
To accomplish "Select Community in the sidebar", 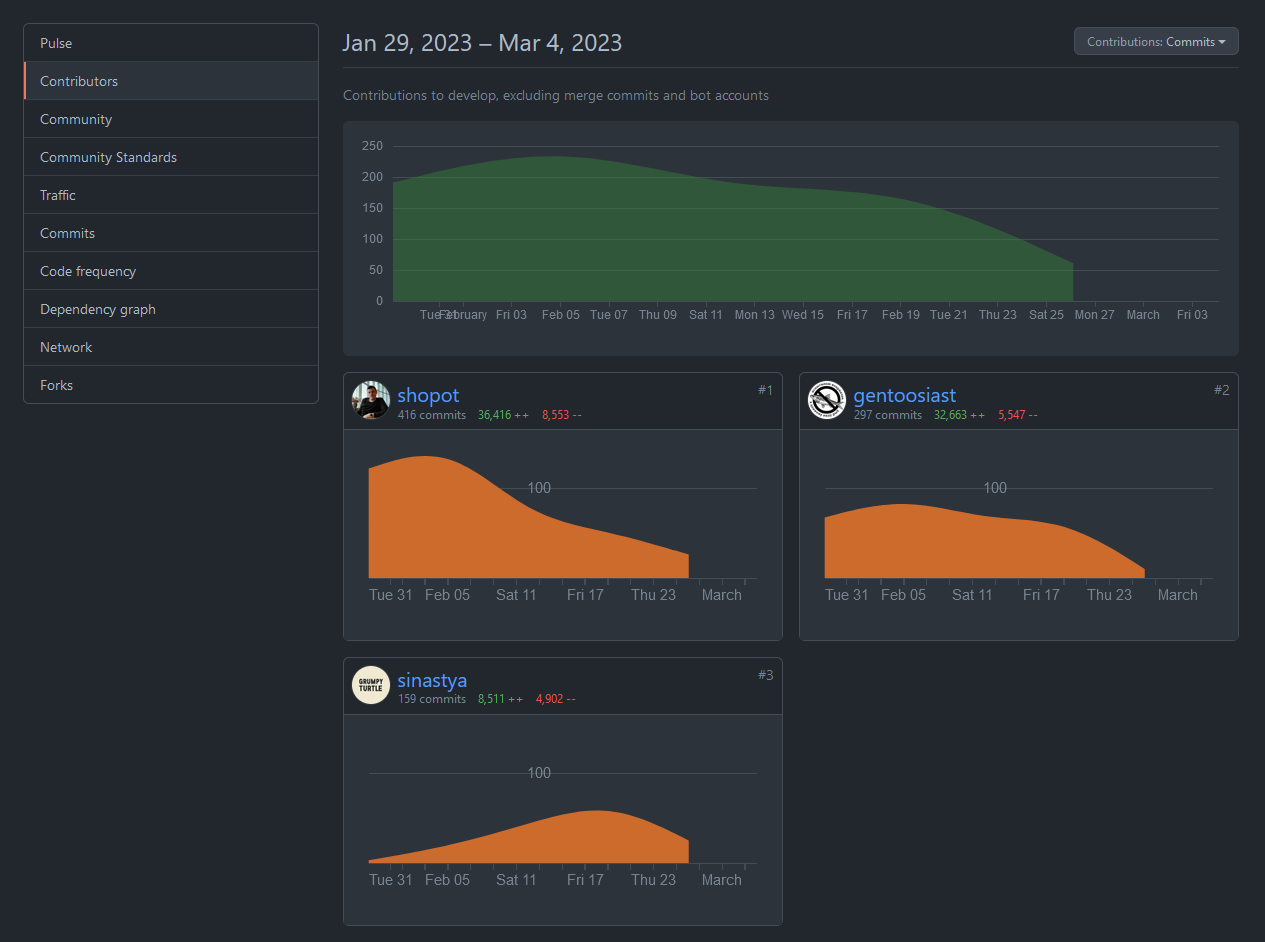I will [76, 119].
